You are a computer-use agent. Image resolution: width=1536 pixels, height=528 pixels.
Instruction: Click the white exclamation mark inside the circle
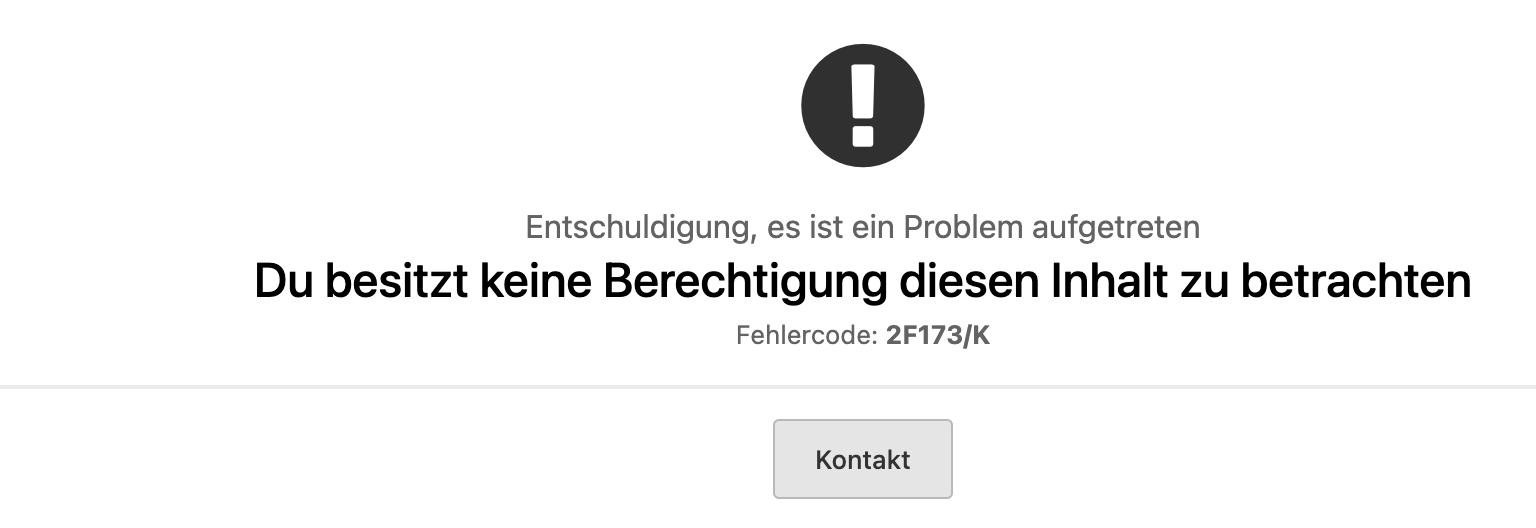tap(862, 105)
